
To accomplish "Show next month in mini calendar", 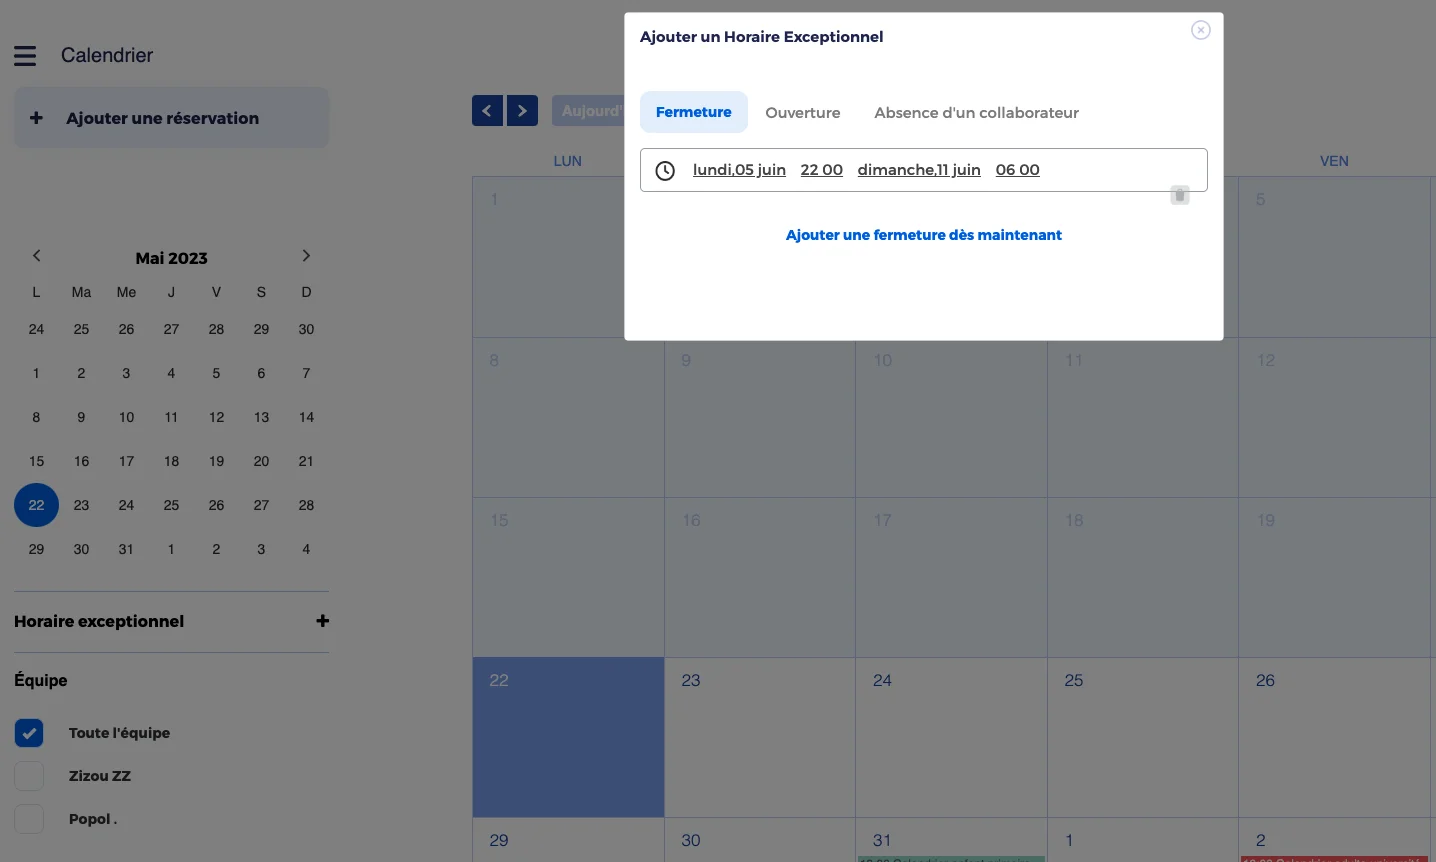I will tap(306, 256).
